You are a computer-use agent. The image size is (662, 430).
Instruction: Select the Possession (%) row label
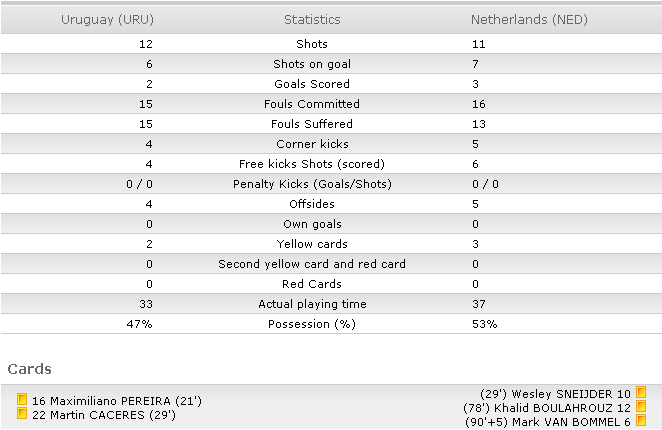[312, 324]
